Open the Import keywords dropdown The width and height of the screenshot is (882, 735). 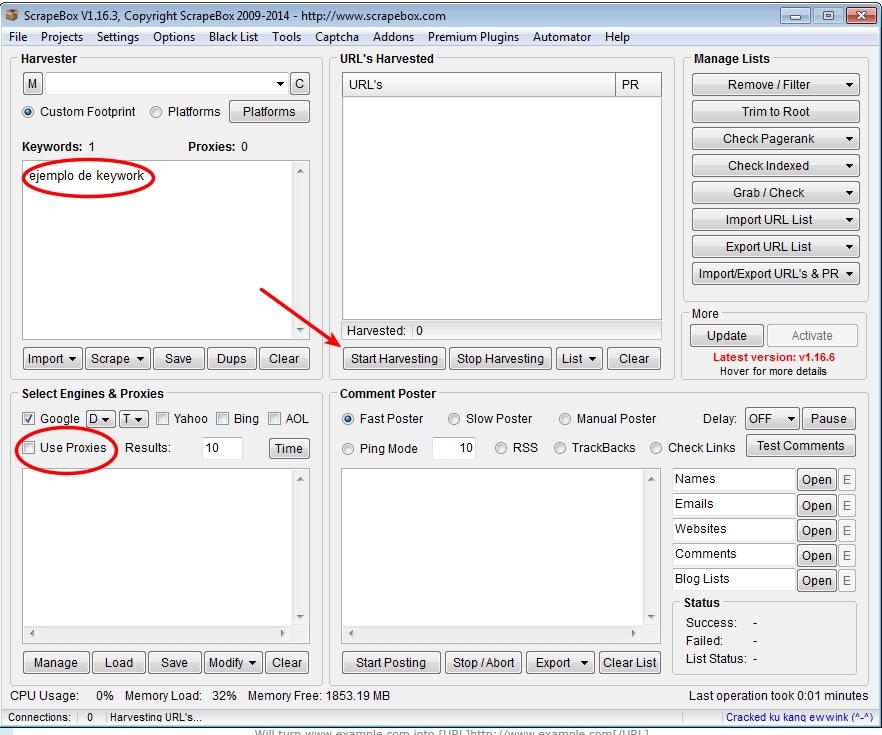pyautogui.click(x=52, y=358)
